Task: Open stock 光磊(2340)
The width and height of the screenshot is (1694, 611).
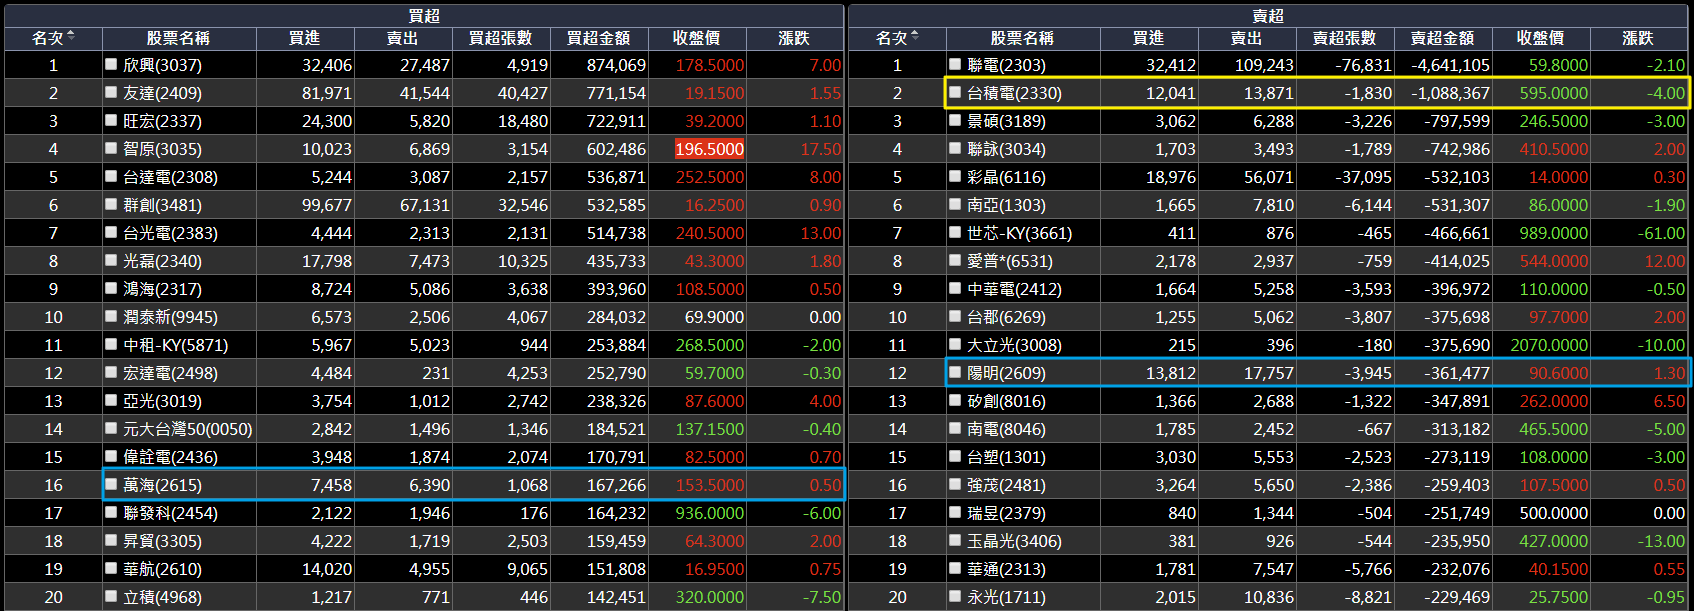Action: point(162,261)
